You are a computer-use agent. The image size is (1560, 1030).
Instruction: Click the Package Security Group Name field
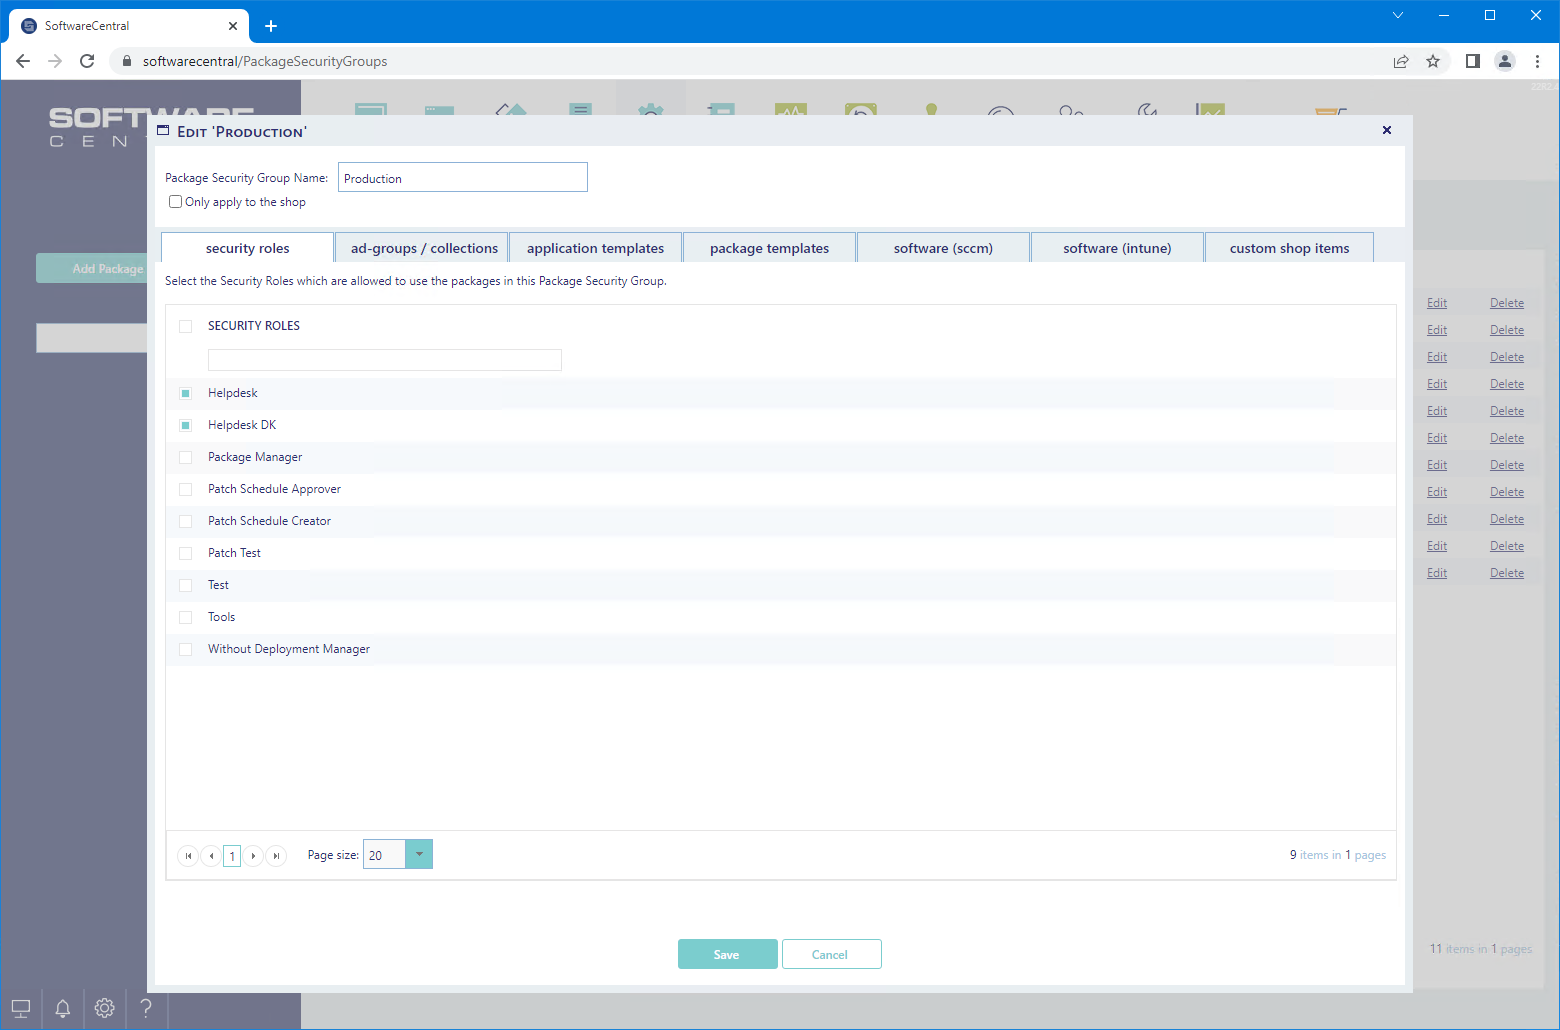(462, 178)
